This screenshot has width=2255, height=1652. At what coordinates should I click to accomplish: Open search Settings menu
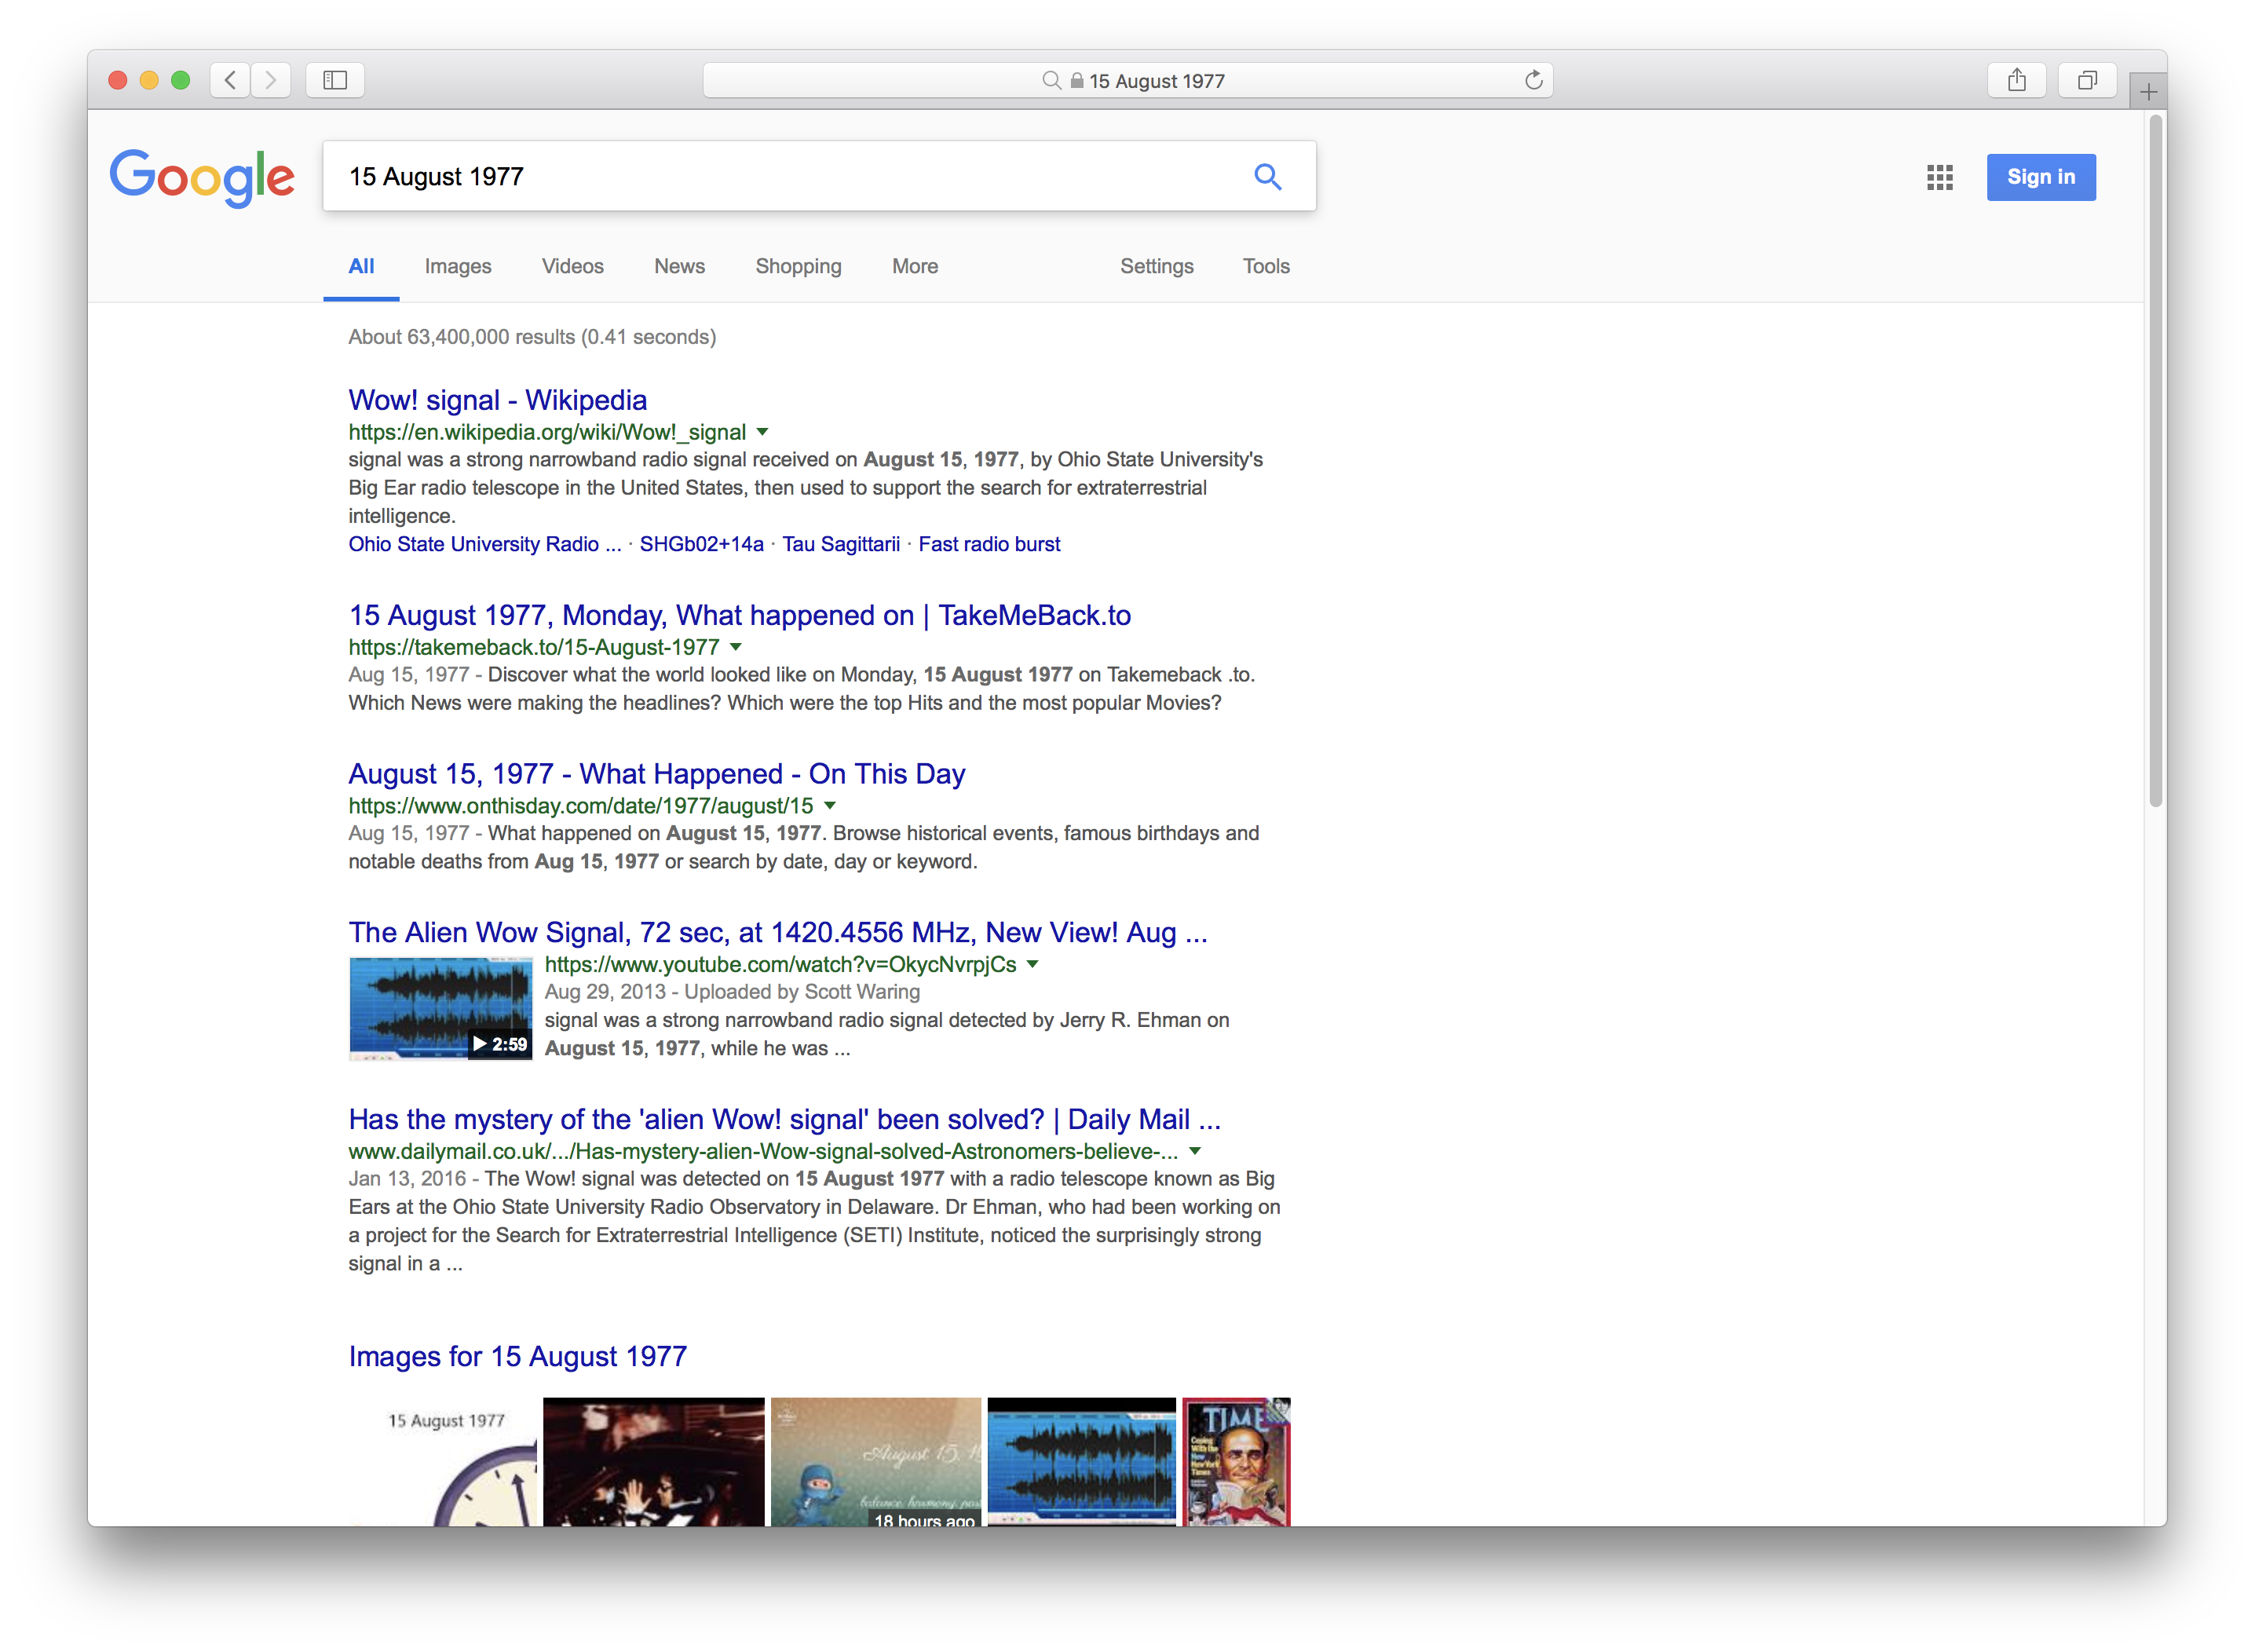click(x=1156, y=266)
